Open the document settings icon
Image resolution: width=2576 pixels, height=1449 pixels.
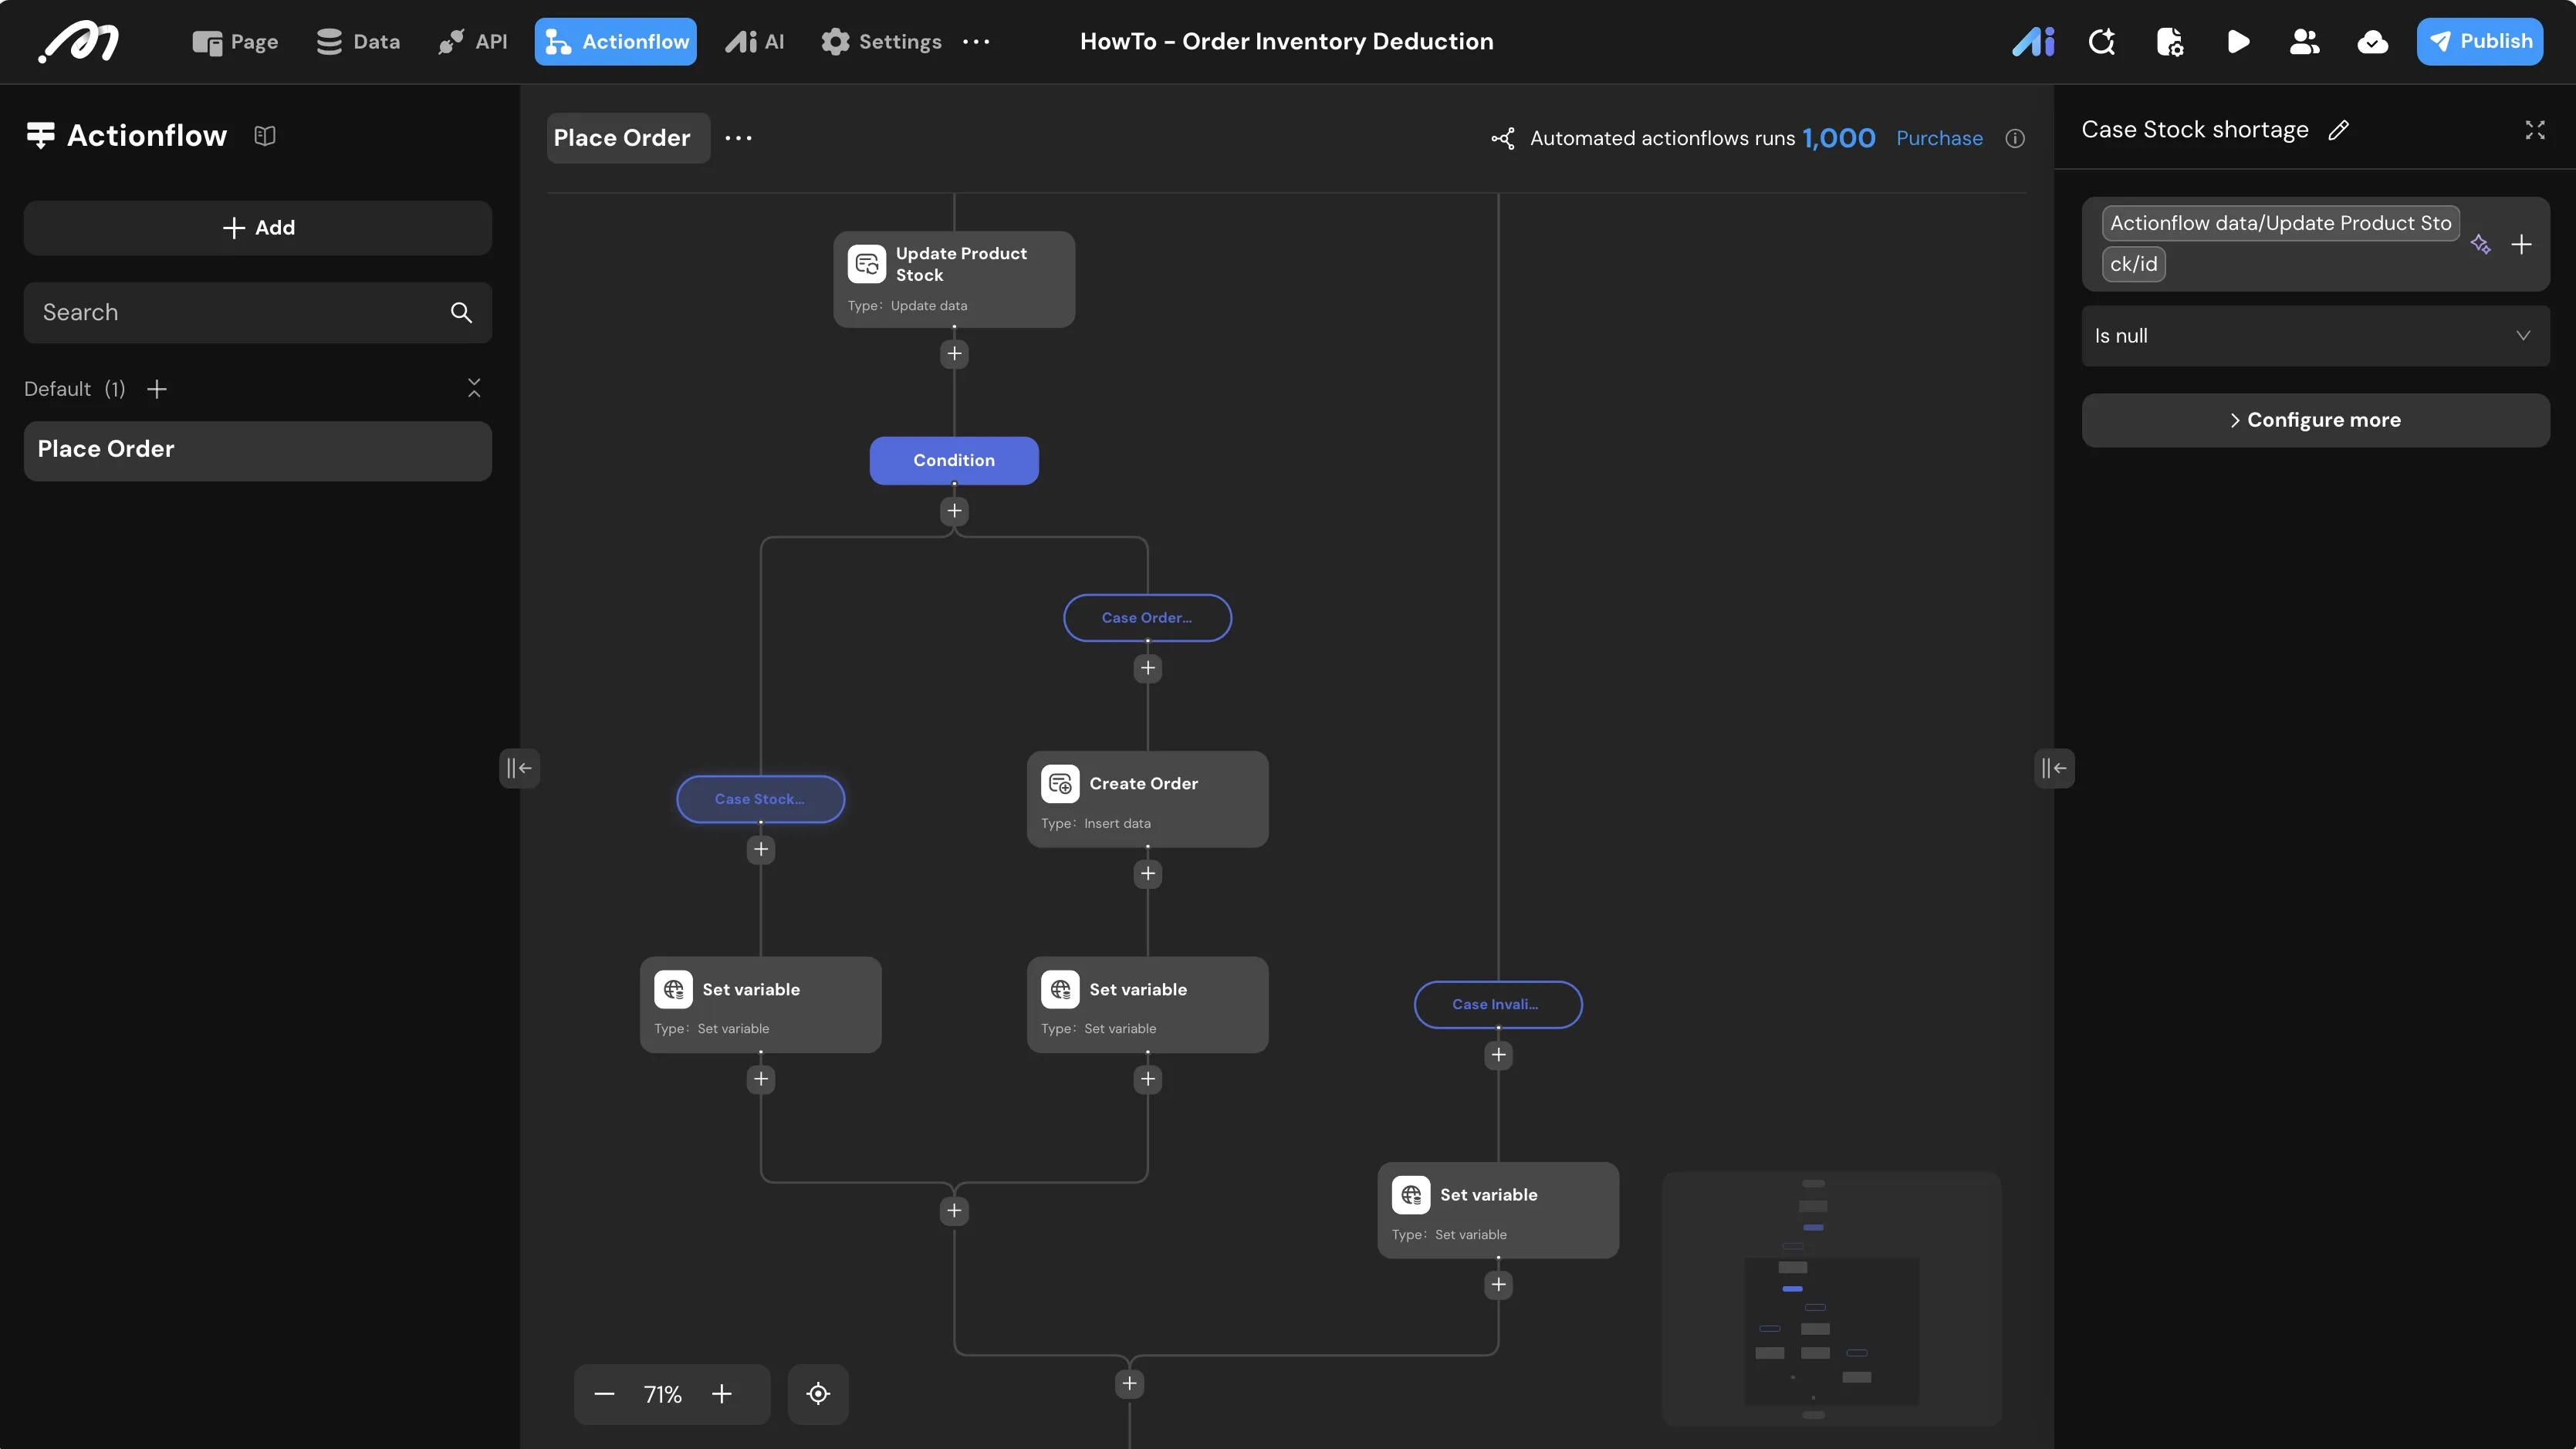pyautogui.click(x=2170, y=42)
